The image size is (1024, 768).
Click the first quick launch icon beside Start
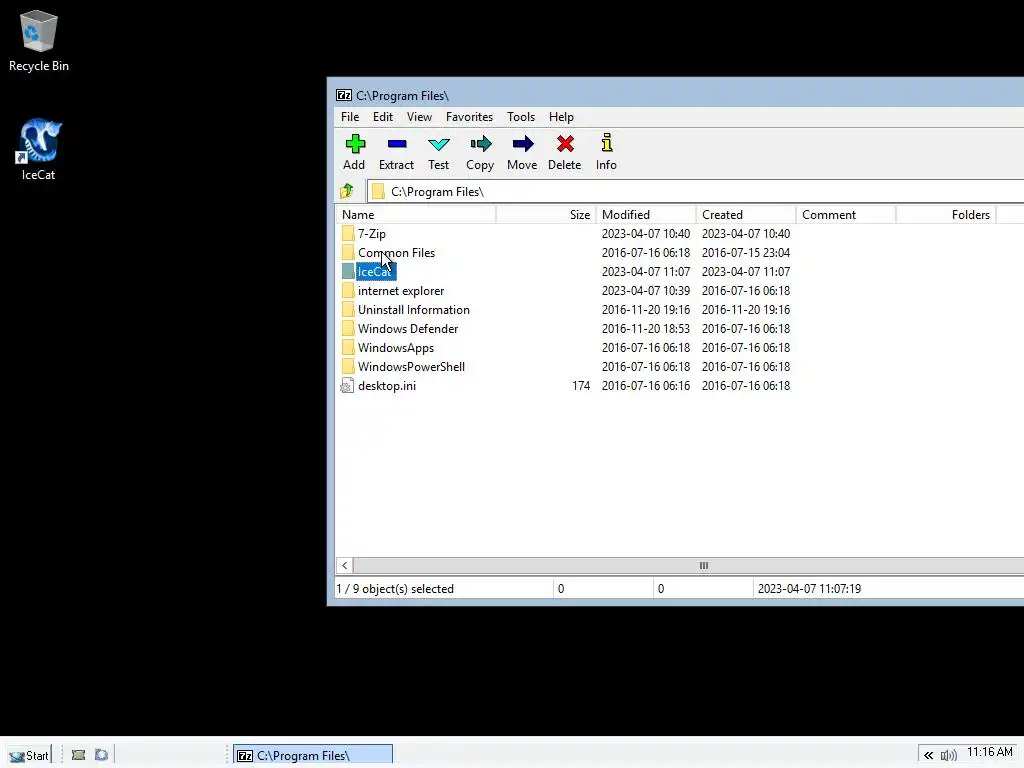[x=78, y=755]
